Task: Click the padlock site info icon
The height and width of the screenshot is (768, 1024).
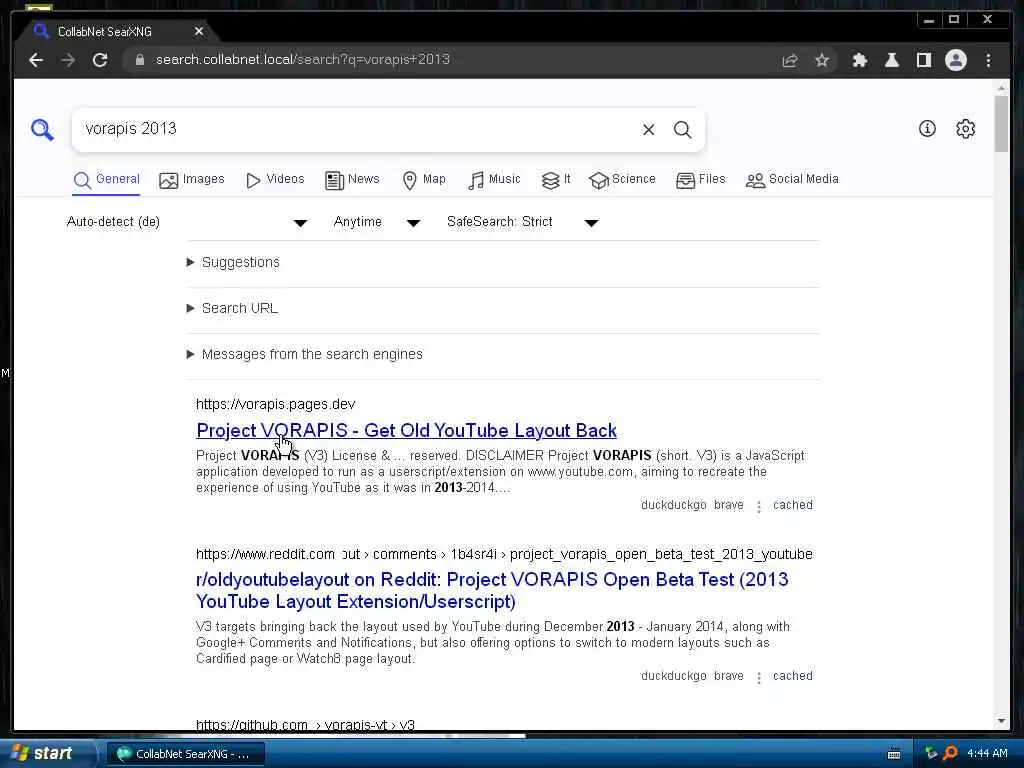Action: point(139,59)
